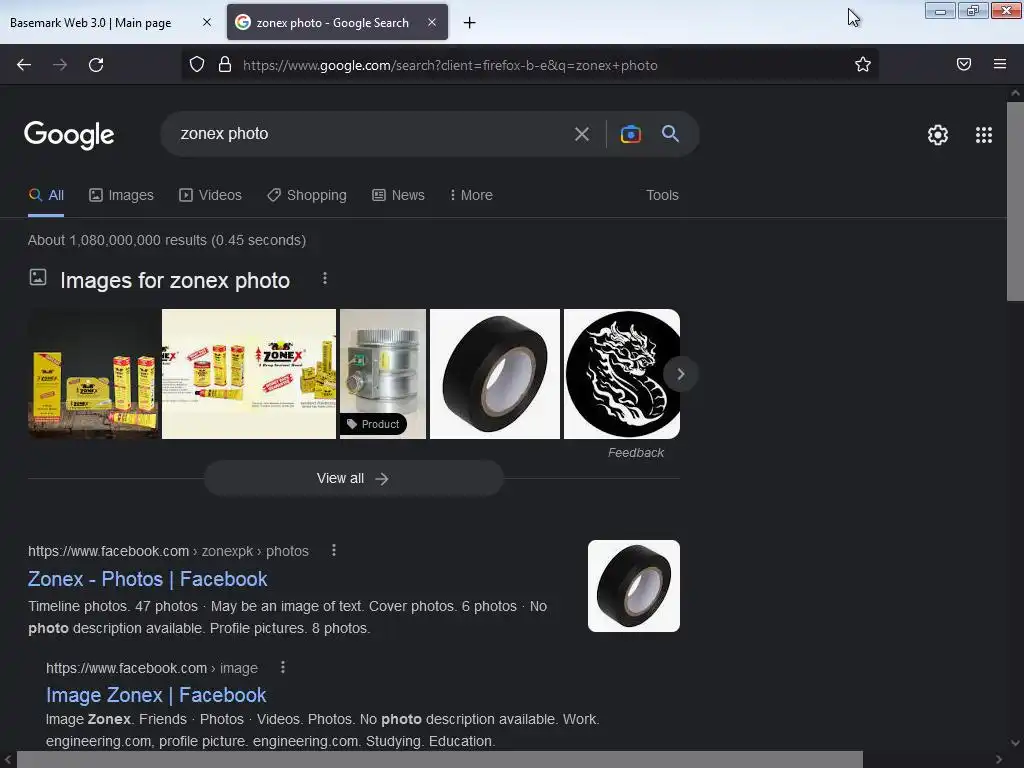Open Google quick settings gear
1024x768 pixels.
point(938,135)
